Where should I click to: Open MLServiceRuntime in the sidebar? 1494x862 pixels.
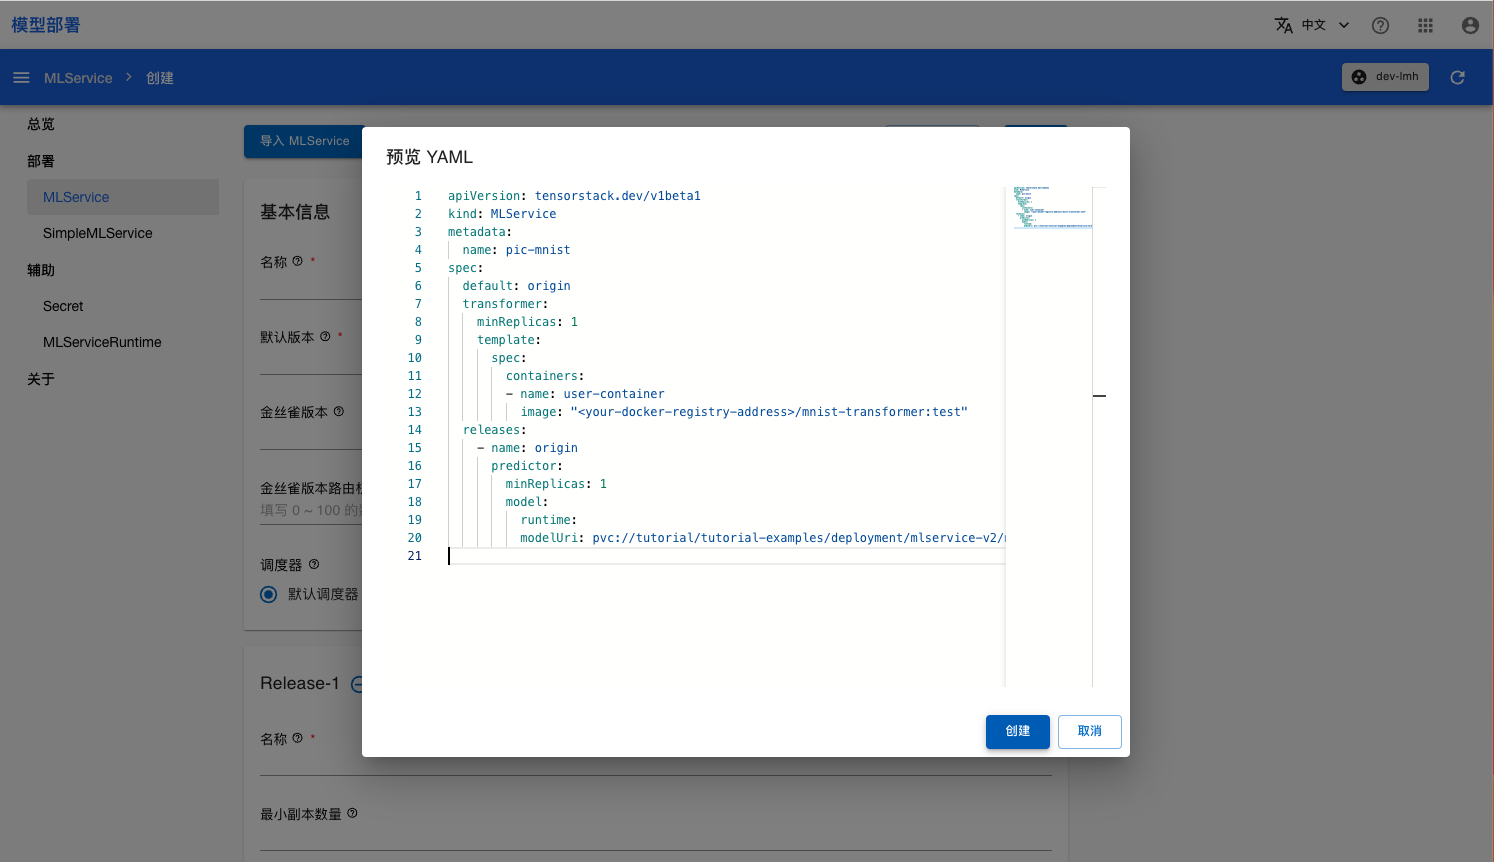(x=102, y=342)
